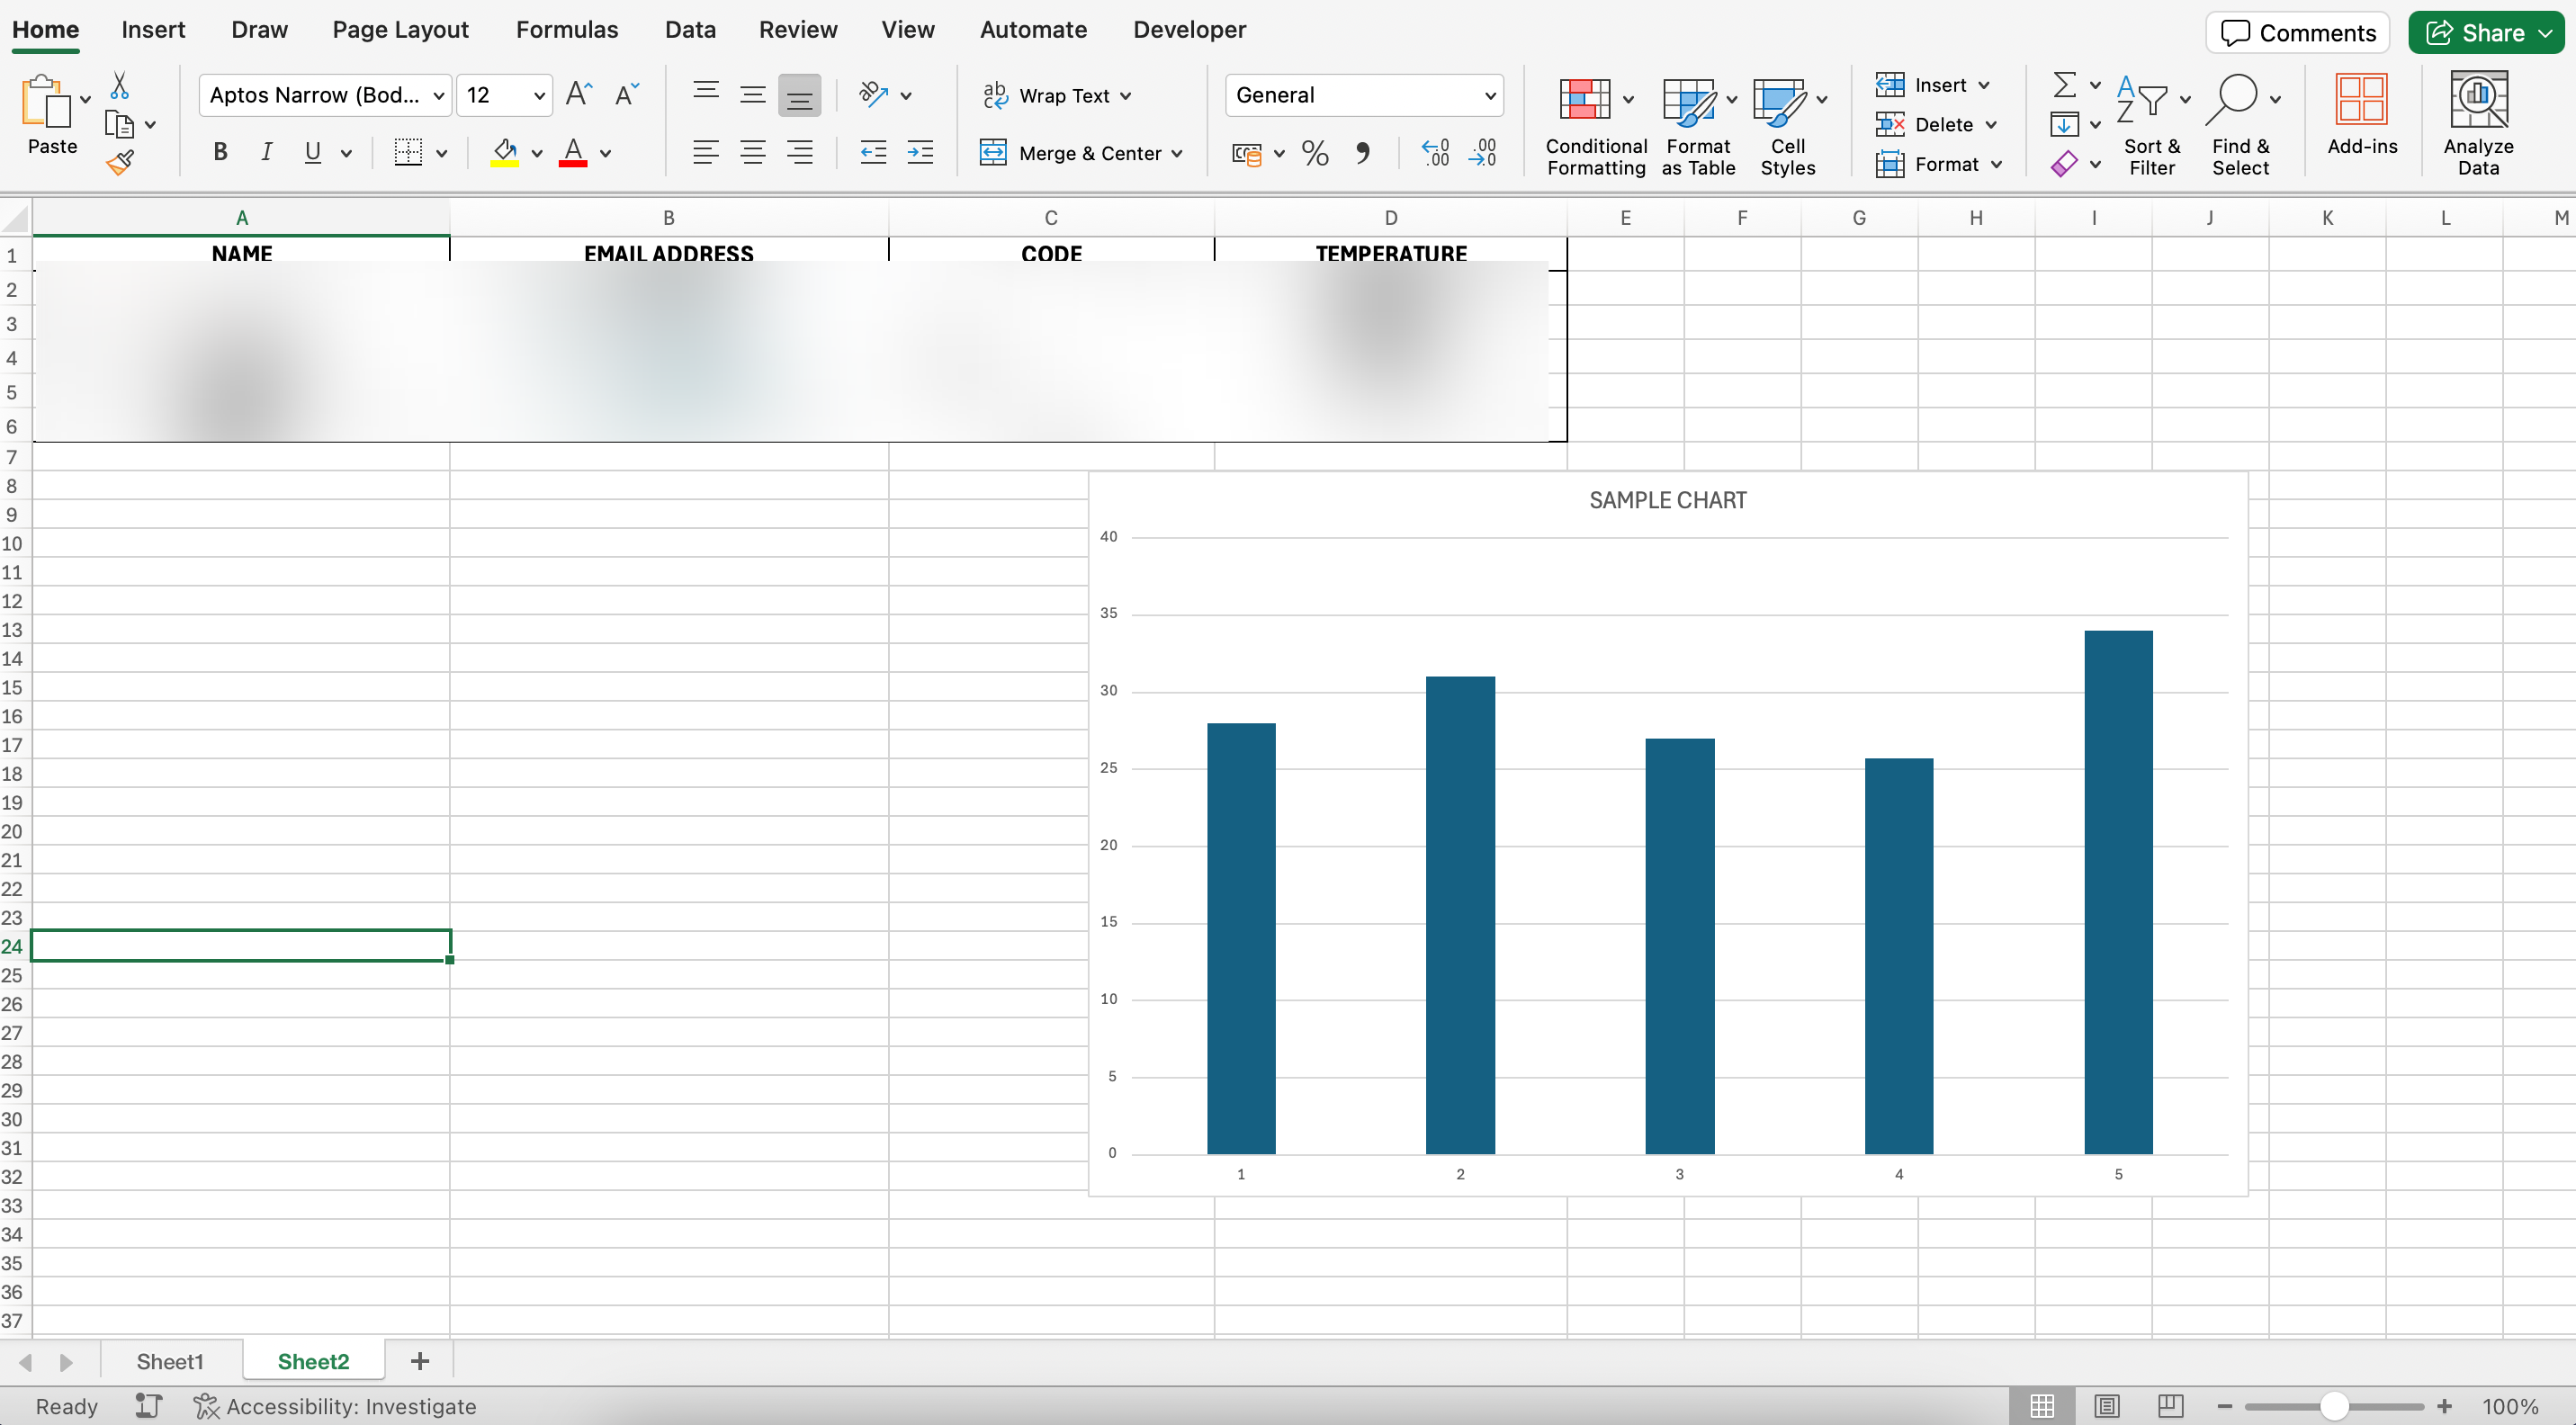
Task: Increase decimal places
Action: 1436,152
